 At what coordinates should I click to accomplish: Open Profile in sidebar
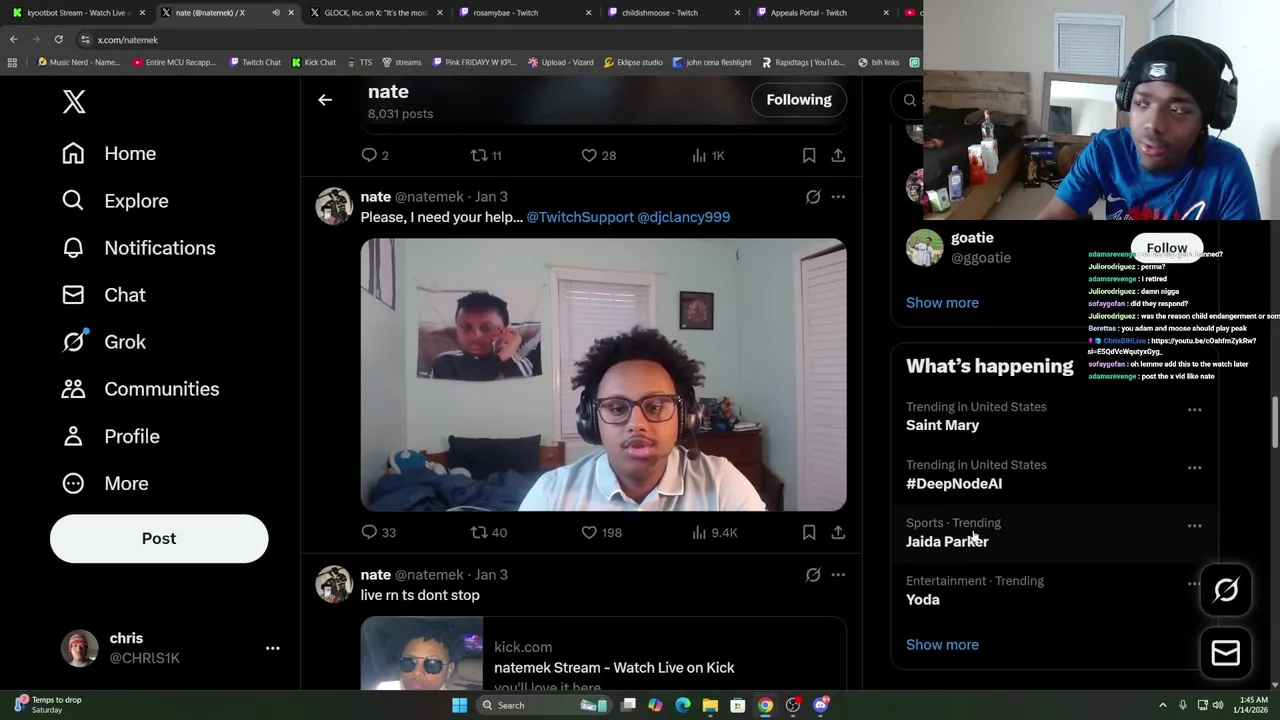coord(110,436)
